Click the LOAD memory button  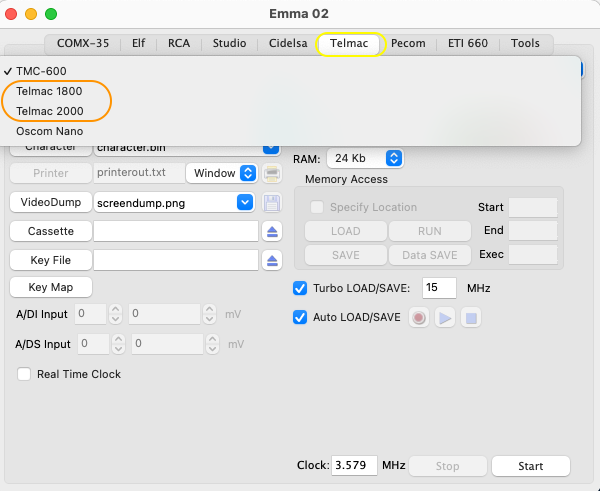[346, 231]
